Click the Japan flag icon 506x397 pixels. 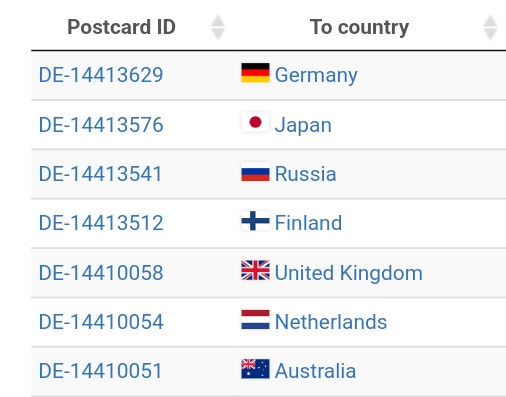tap(255, 122)
